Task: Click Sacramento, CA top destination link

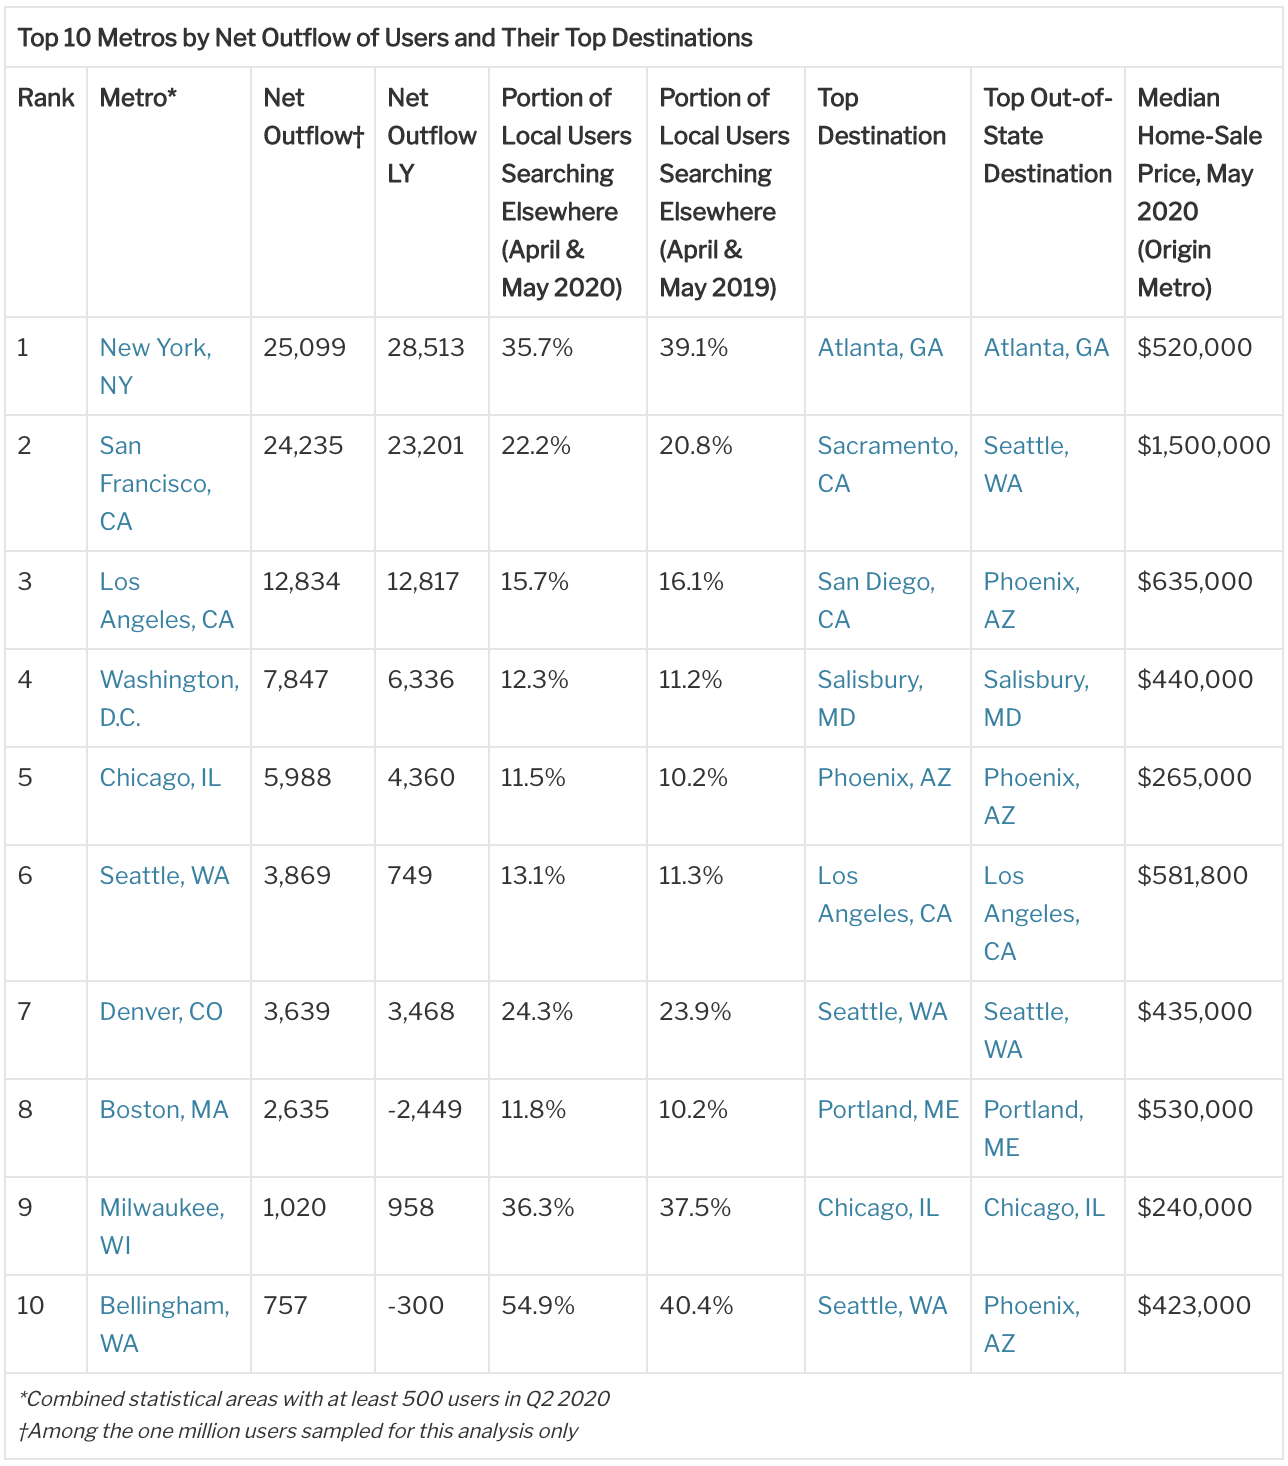Action: (888, 464)
